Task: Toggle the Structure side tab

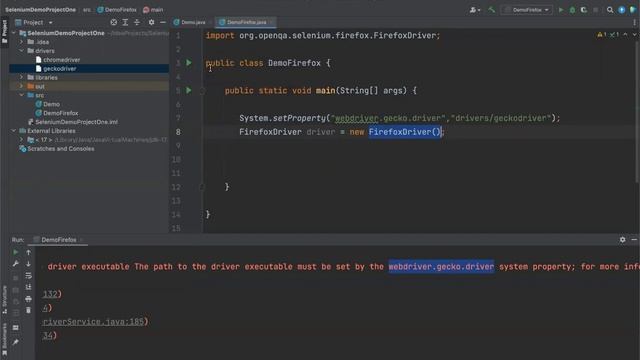Action: pyautogui.click(x=4, y=299)
